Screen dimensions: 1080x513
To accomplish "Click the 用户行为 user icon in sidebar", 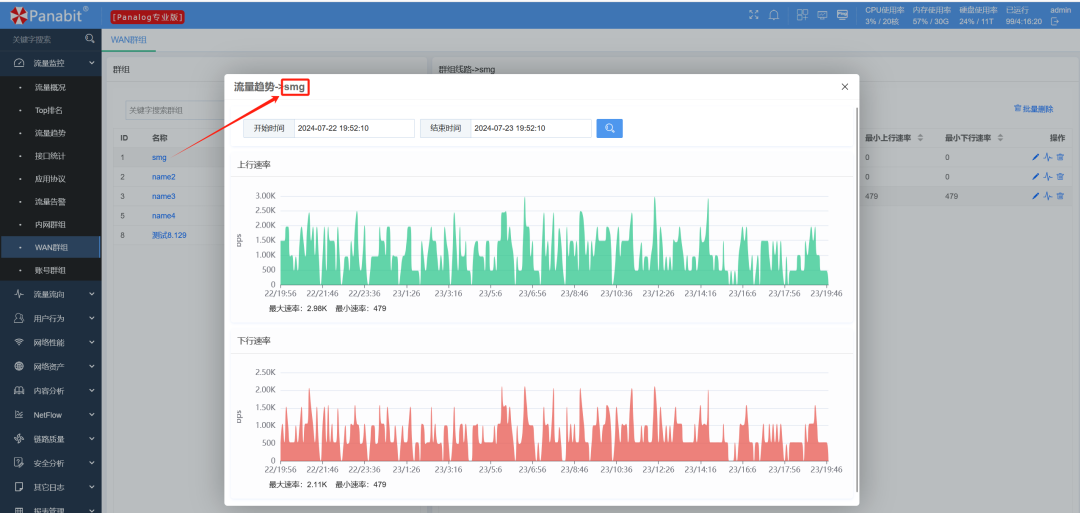I will [19, 318].
